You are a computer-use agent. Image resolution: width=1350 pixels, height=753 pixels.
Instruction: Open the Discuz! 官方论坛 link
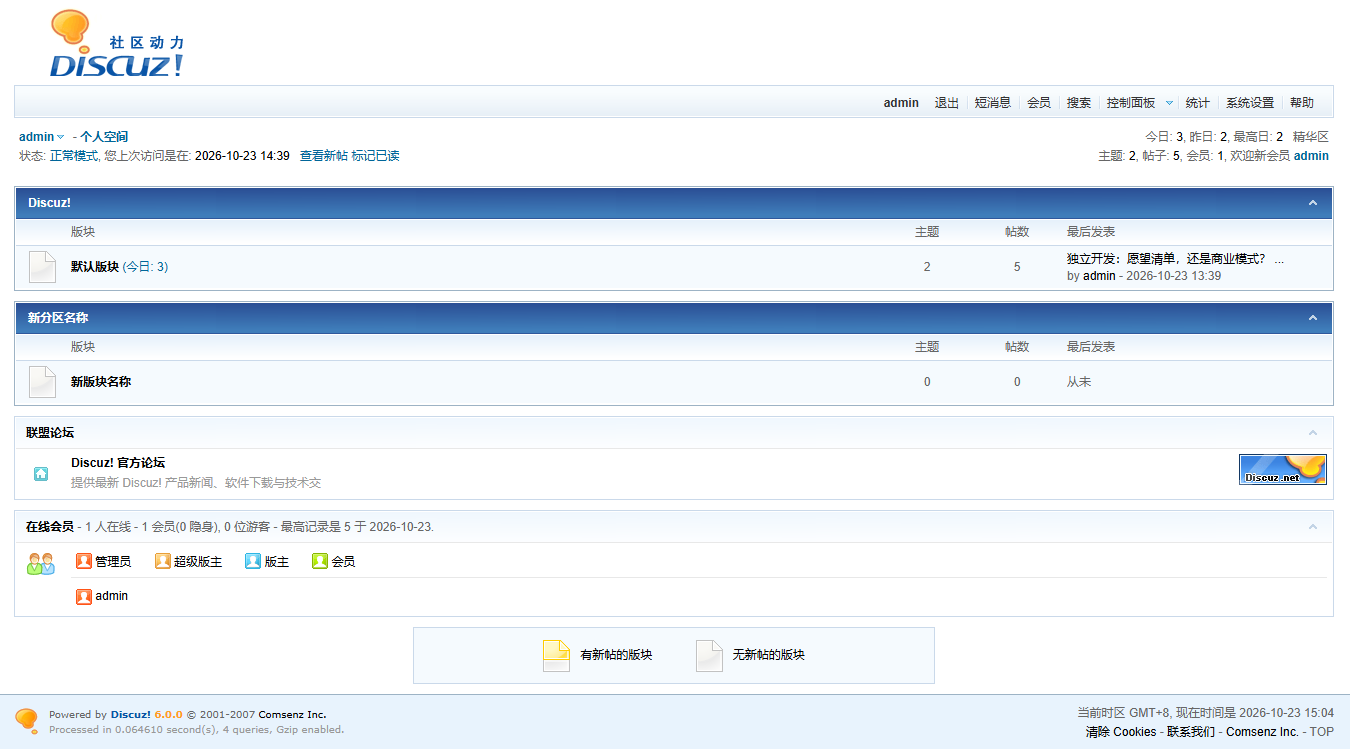pyautogui.click(x=118, y=463)
